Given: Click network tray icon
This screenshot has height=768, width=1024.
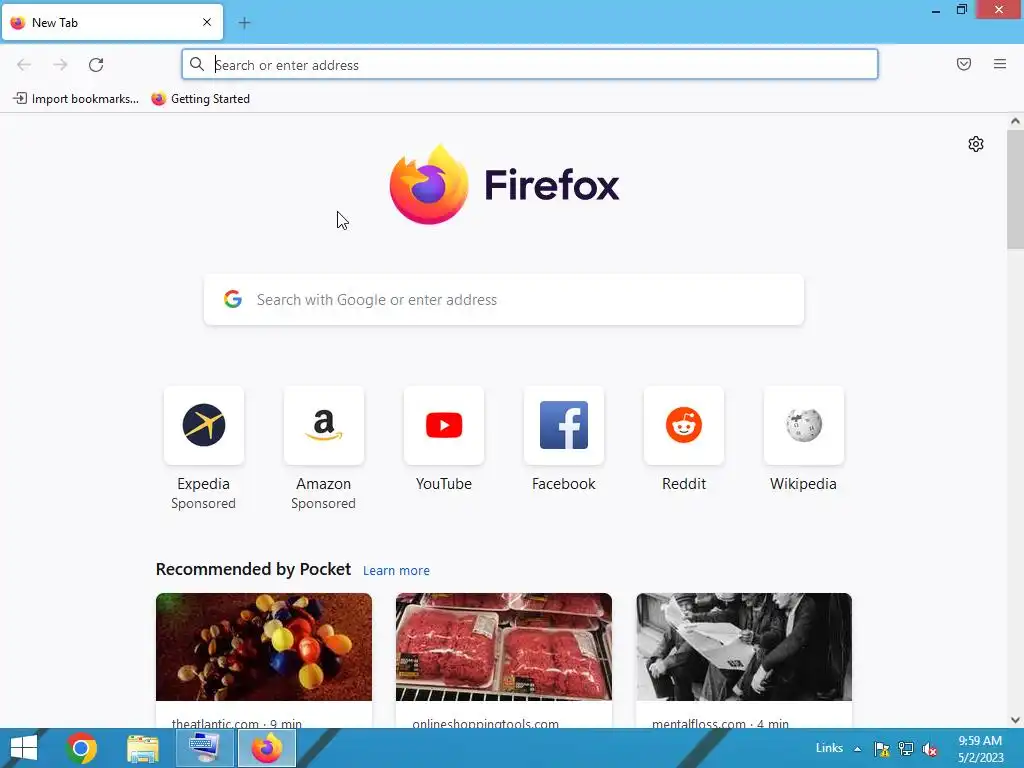Looking at the screenshot, I should click(906, 748).
